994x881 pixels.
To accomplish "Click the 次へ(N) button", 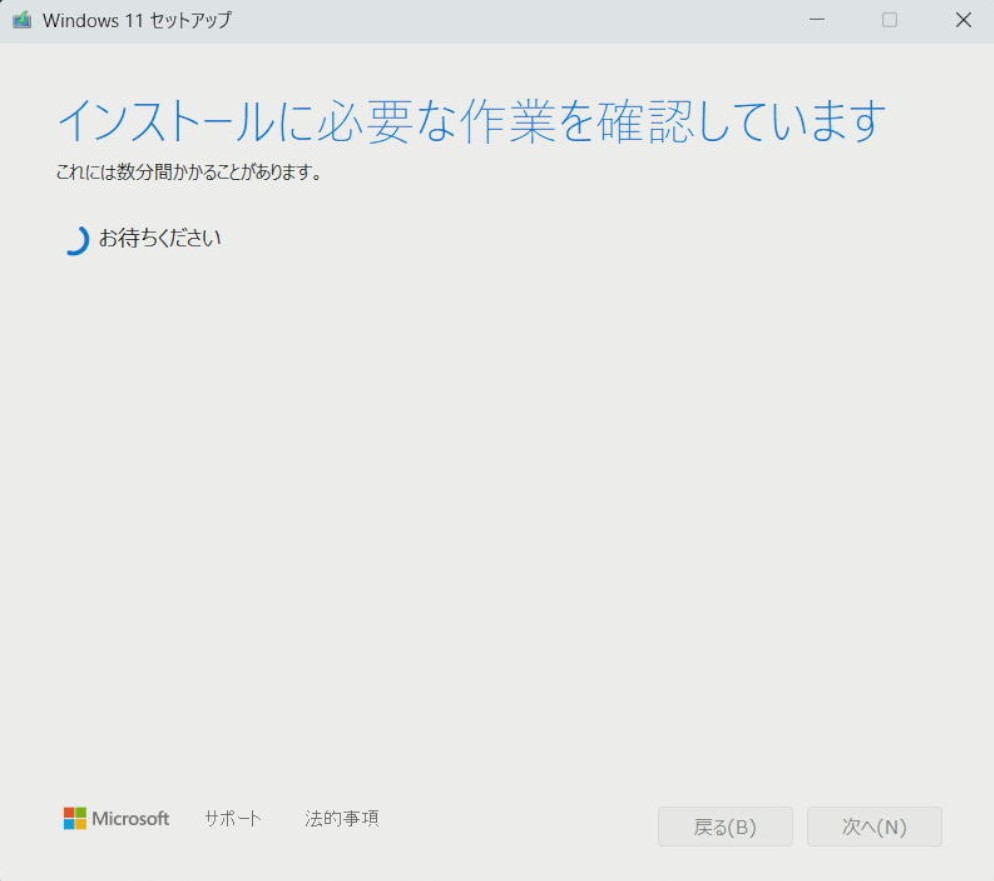I will (x=874, y=826).
